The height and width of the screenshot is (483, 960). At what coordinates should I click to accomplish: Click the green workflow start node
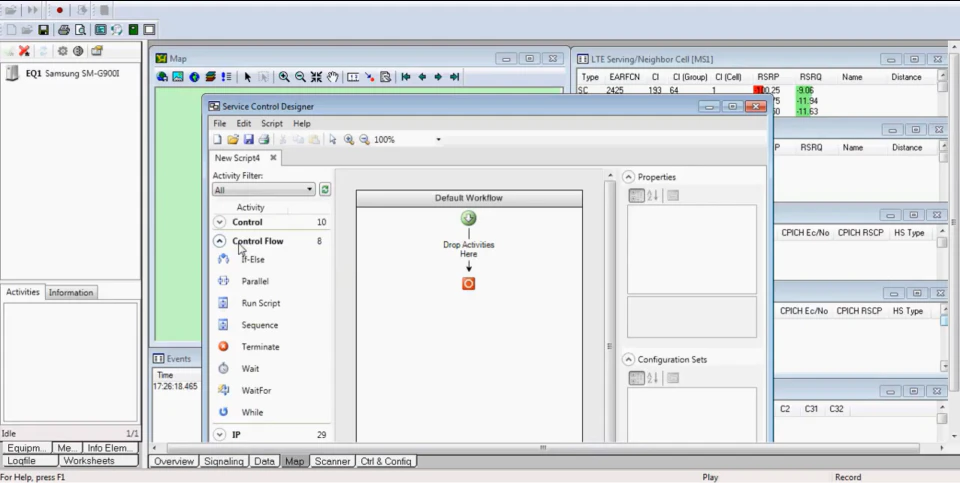(x=468, y=219)
